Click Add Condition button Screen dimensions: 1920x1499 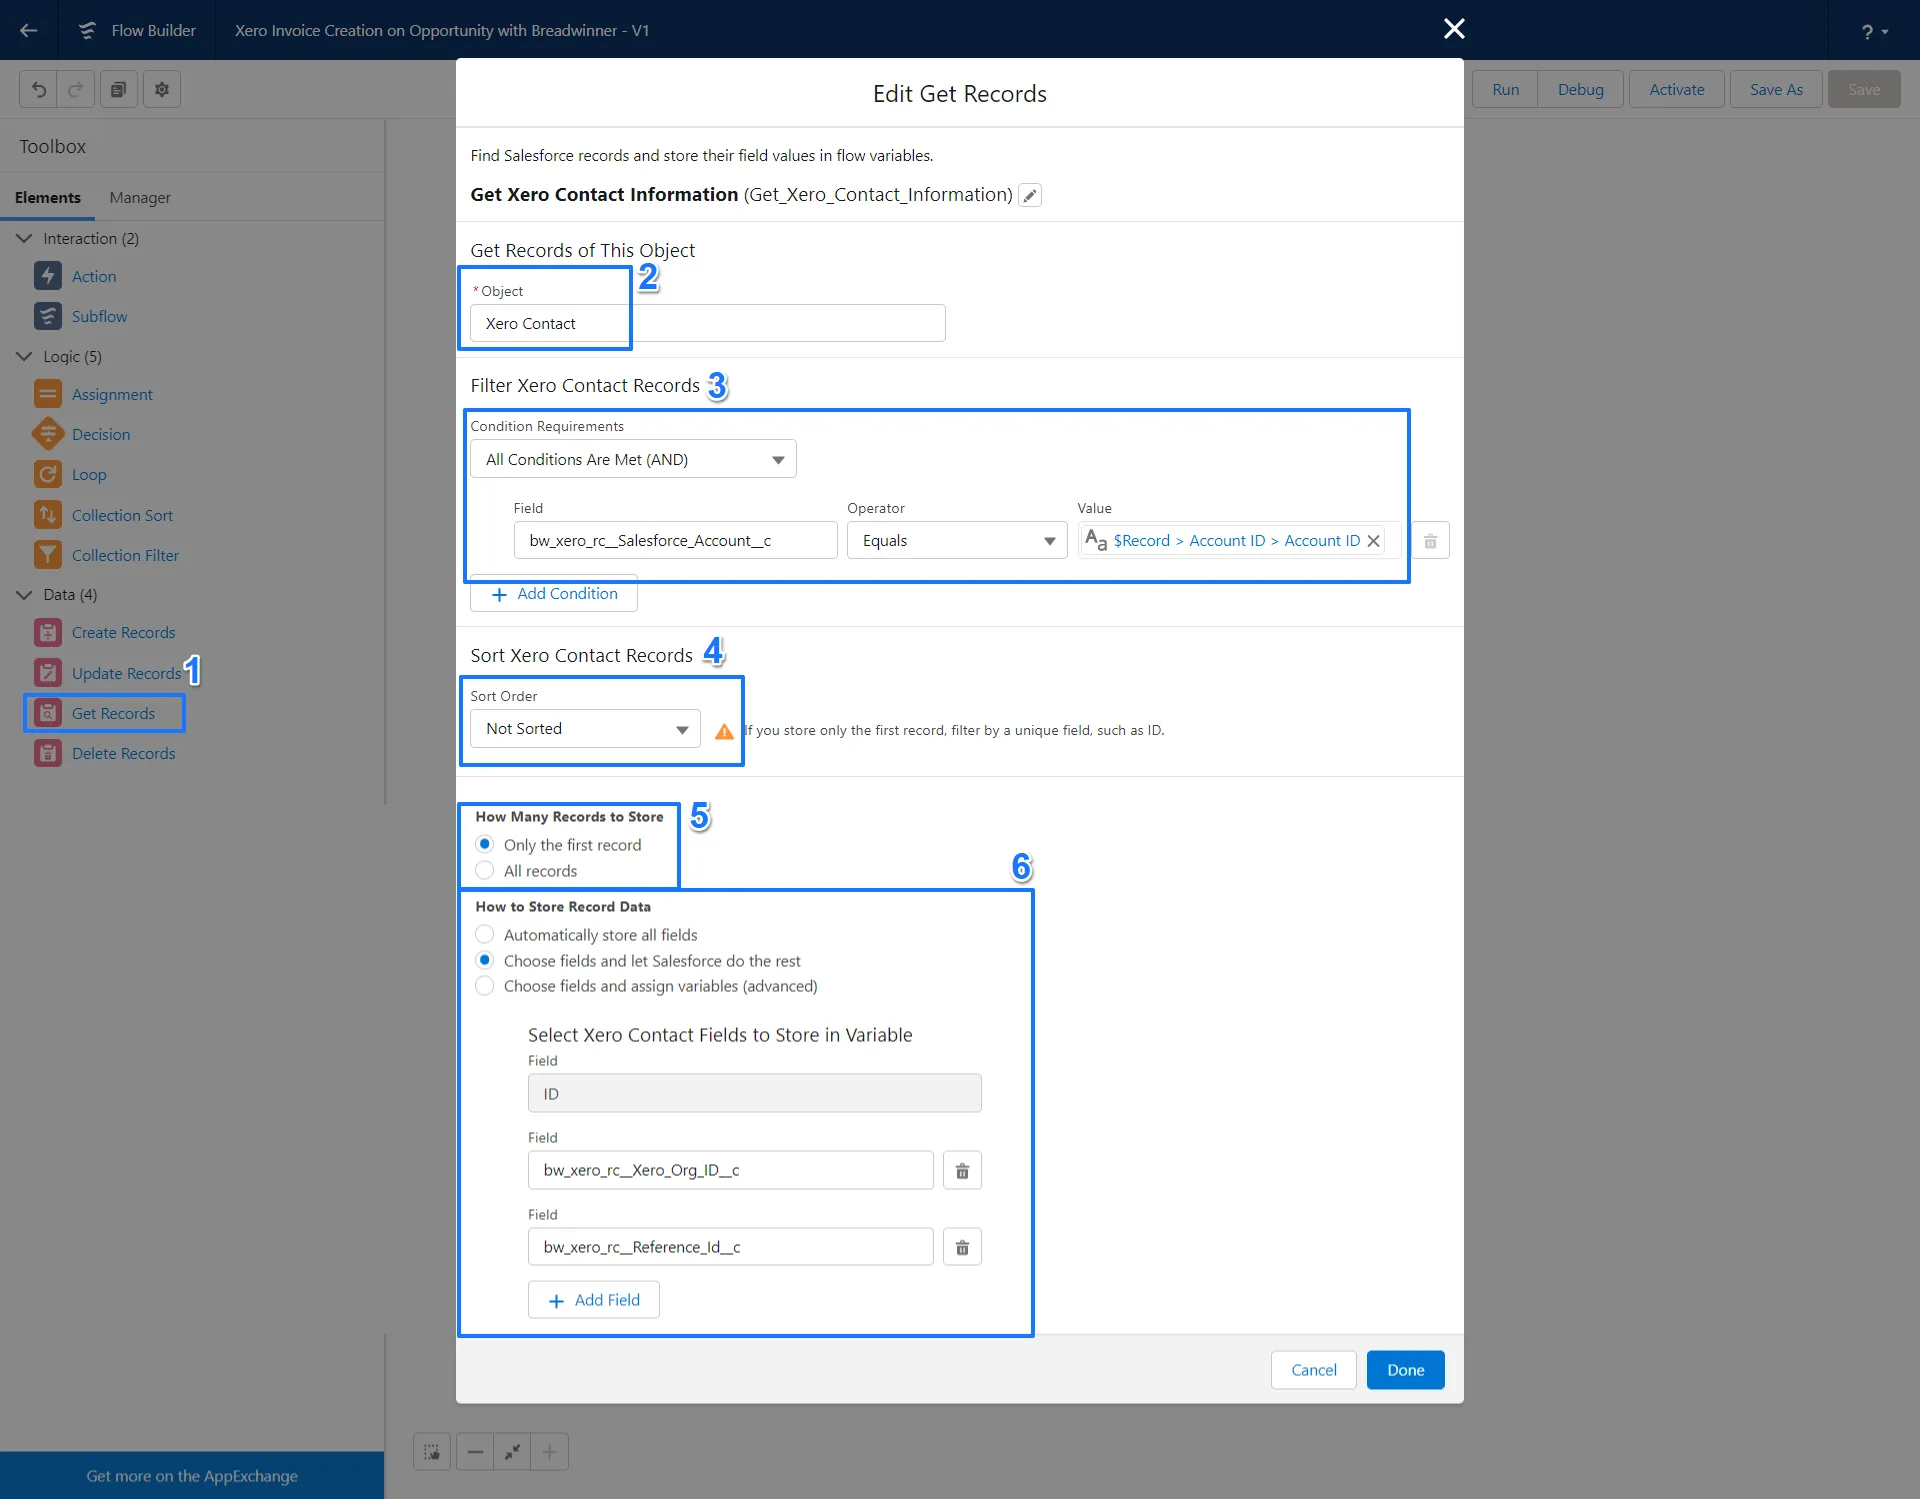pyautogui.click(x=554, y=593)
